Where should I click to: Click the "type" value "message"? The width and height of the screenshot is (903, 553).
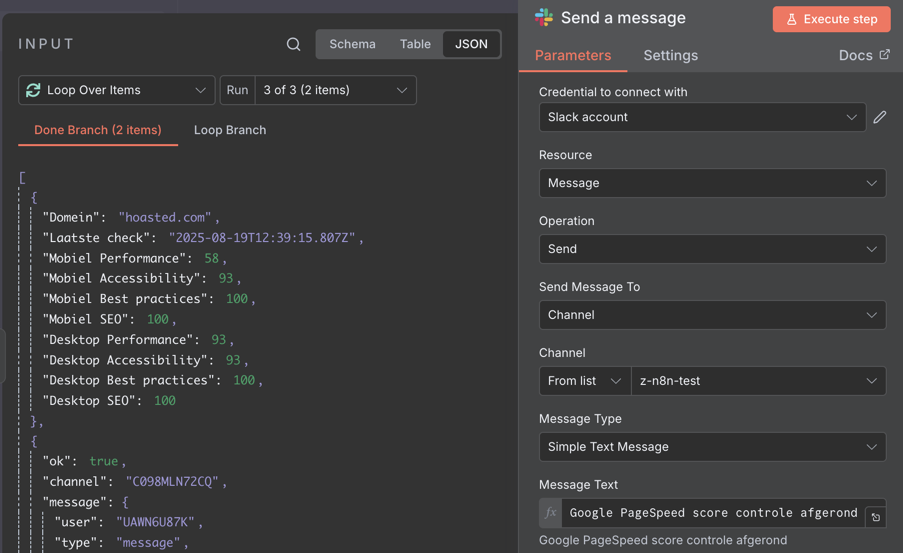pyautogui.click(x=148, y=543)
